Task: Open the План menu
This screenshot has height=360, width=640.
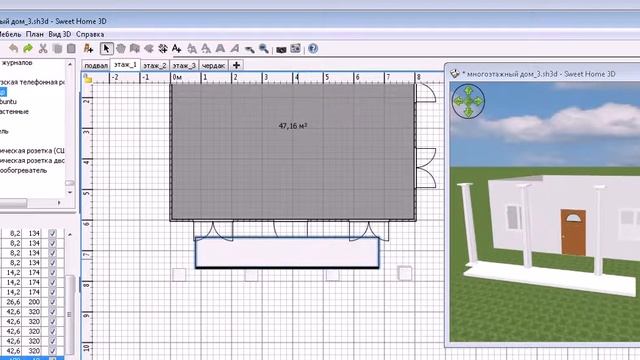Action: click(x=35, y=34)
